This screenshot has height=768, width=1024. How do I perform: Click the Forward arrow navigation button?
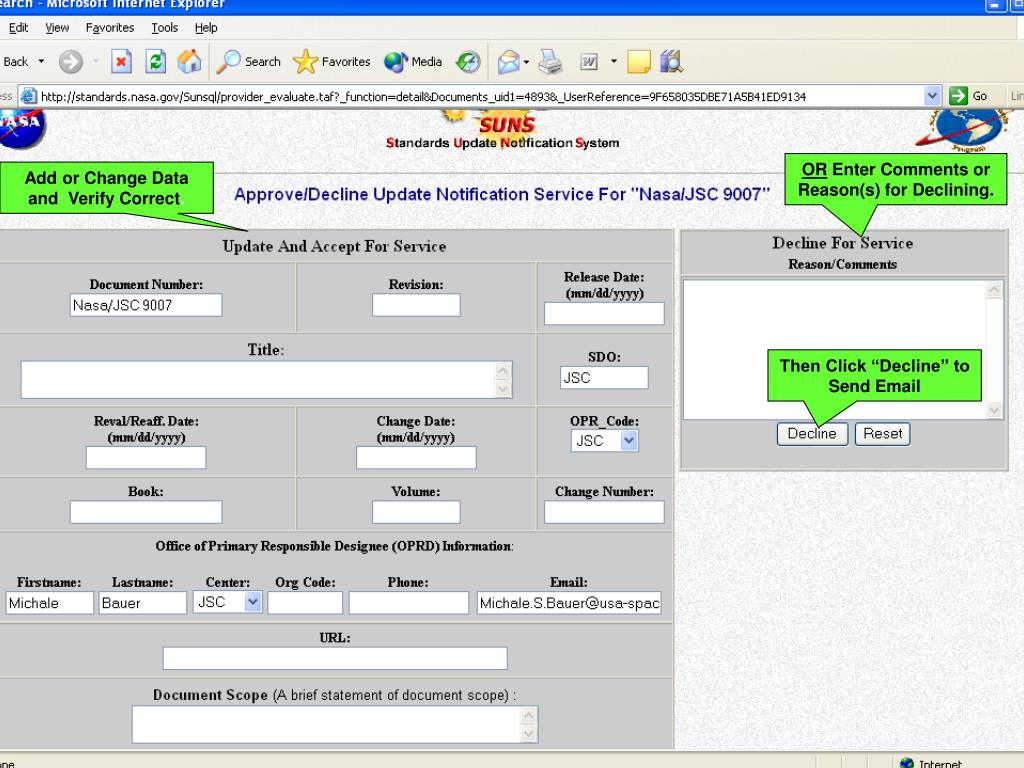(71, 62)
